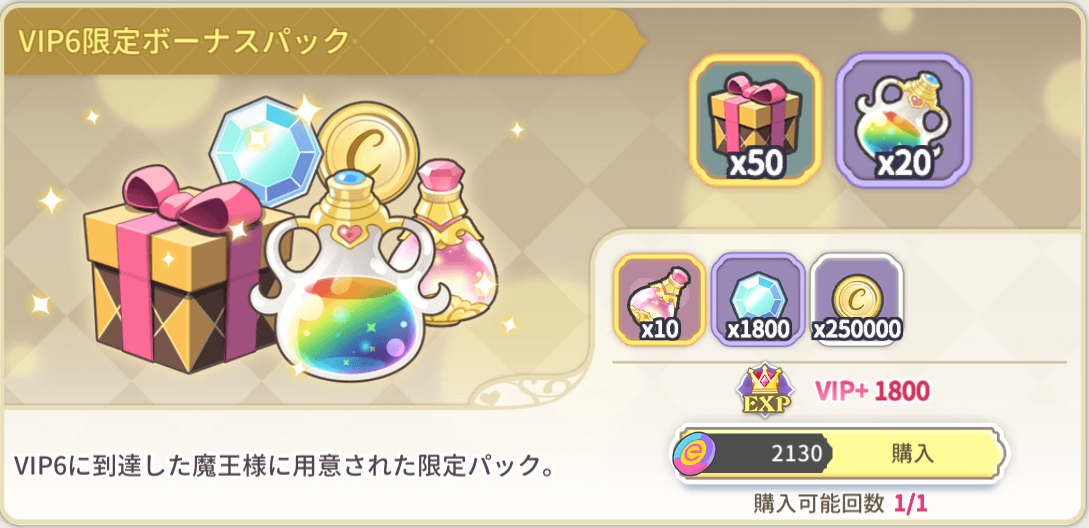Select the diamond x1800 item icon

[758, 299]
